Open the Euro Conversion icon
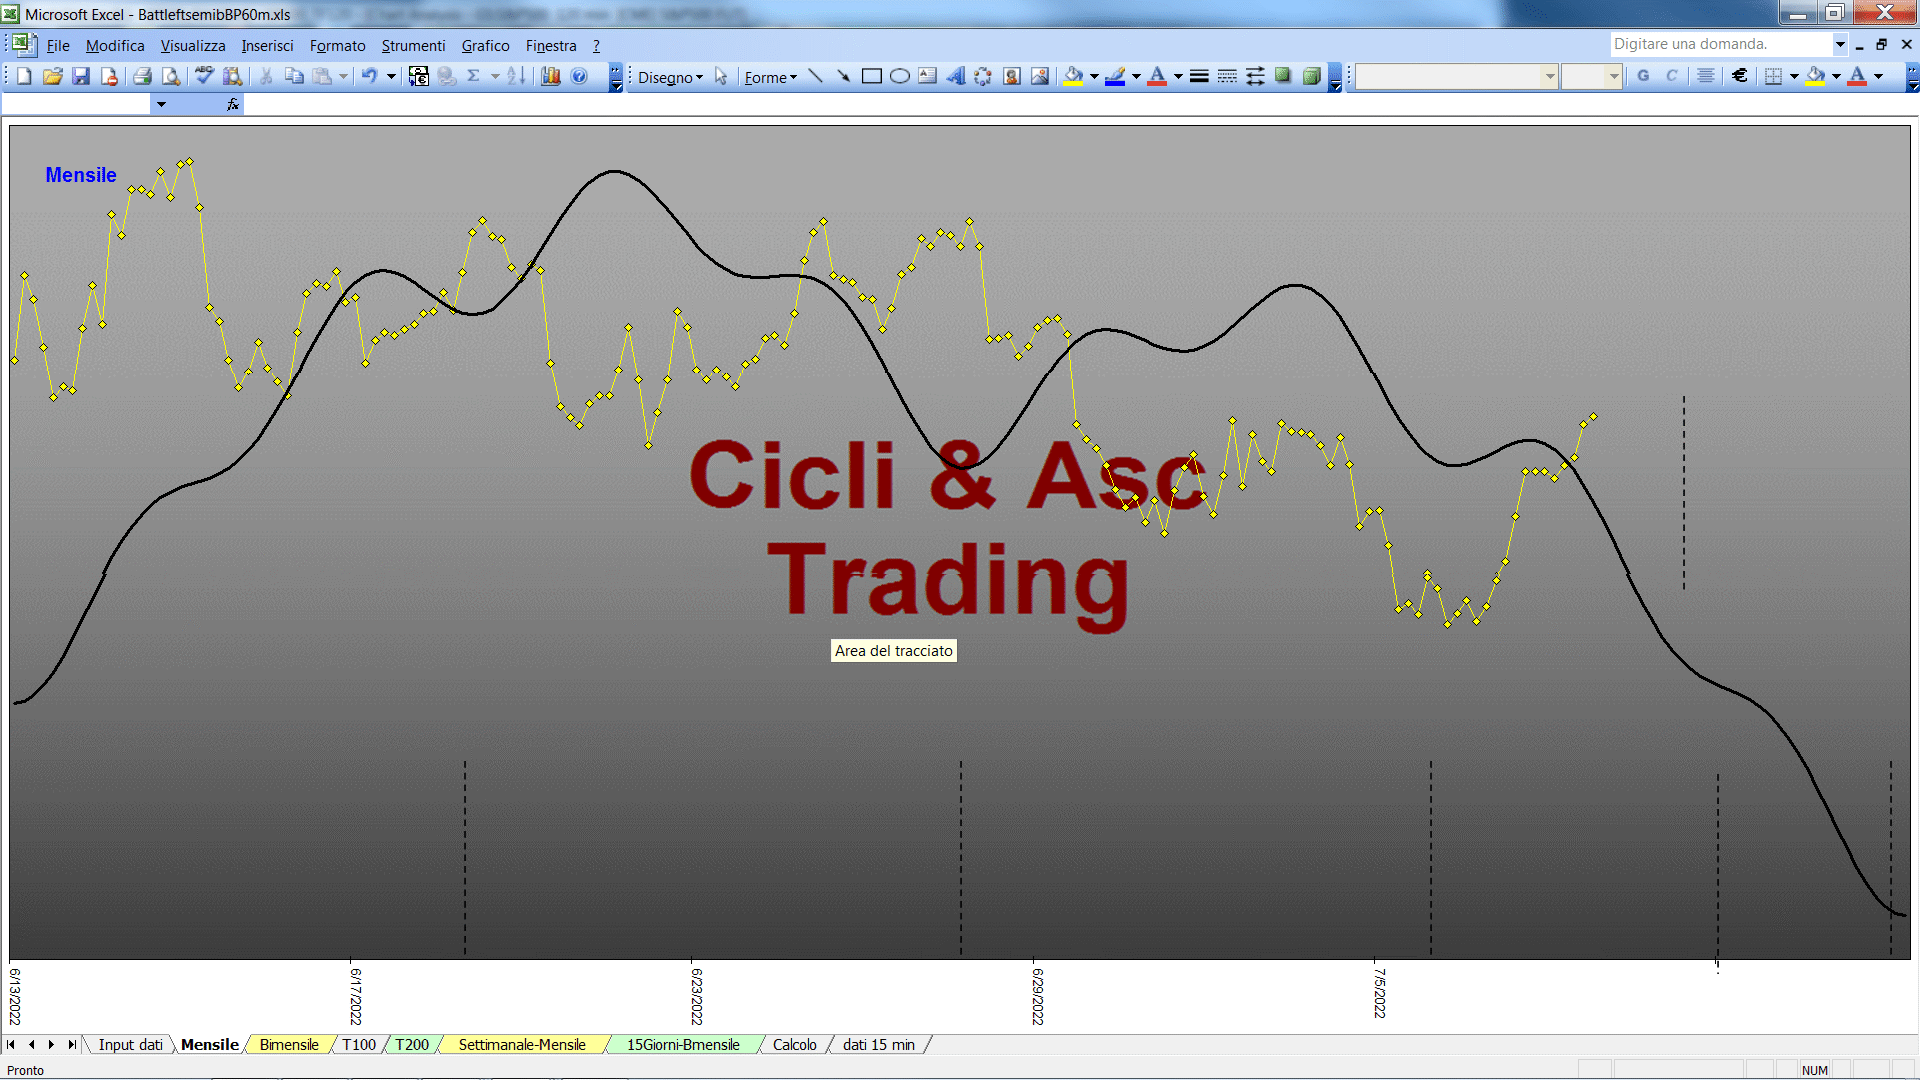Viewport: 1920px width, 1080px height. tap(419, 76)
